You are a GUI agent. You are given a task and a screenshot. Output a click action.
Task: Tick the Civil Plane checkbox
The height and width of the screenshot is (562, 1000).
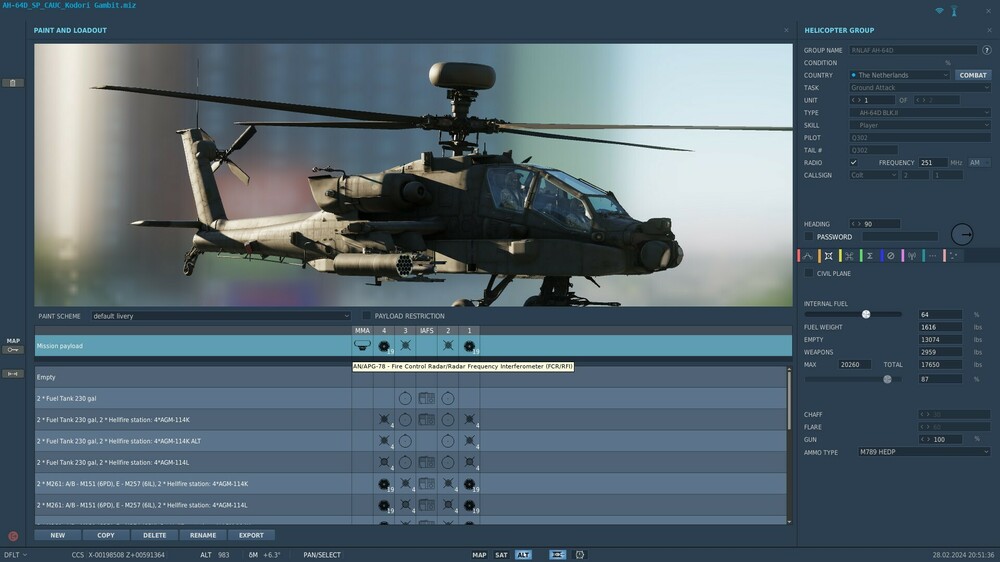point(809,273)
